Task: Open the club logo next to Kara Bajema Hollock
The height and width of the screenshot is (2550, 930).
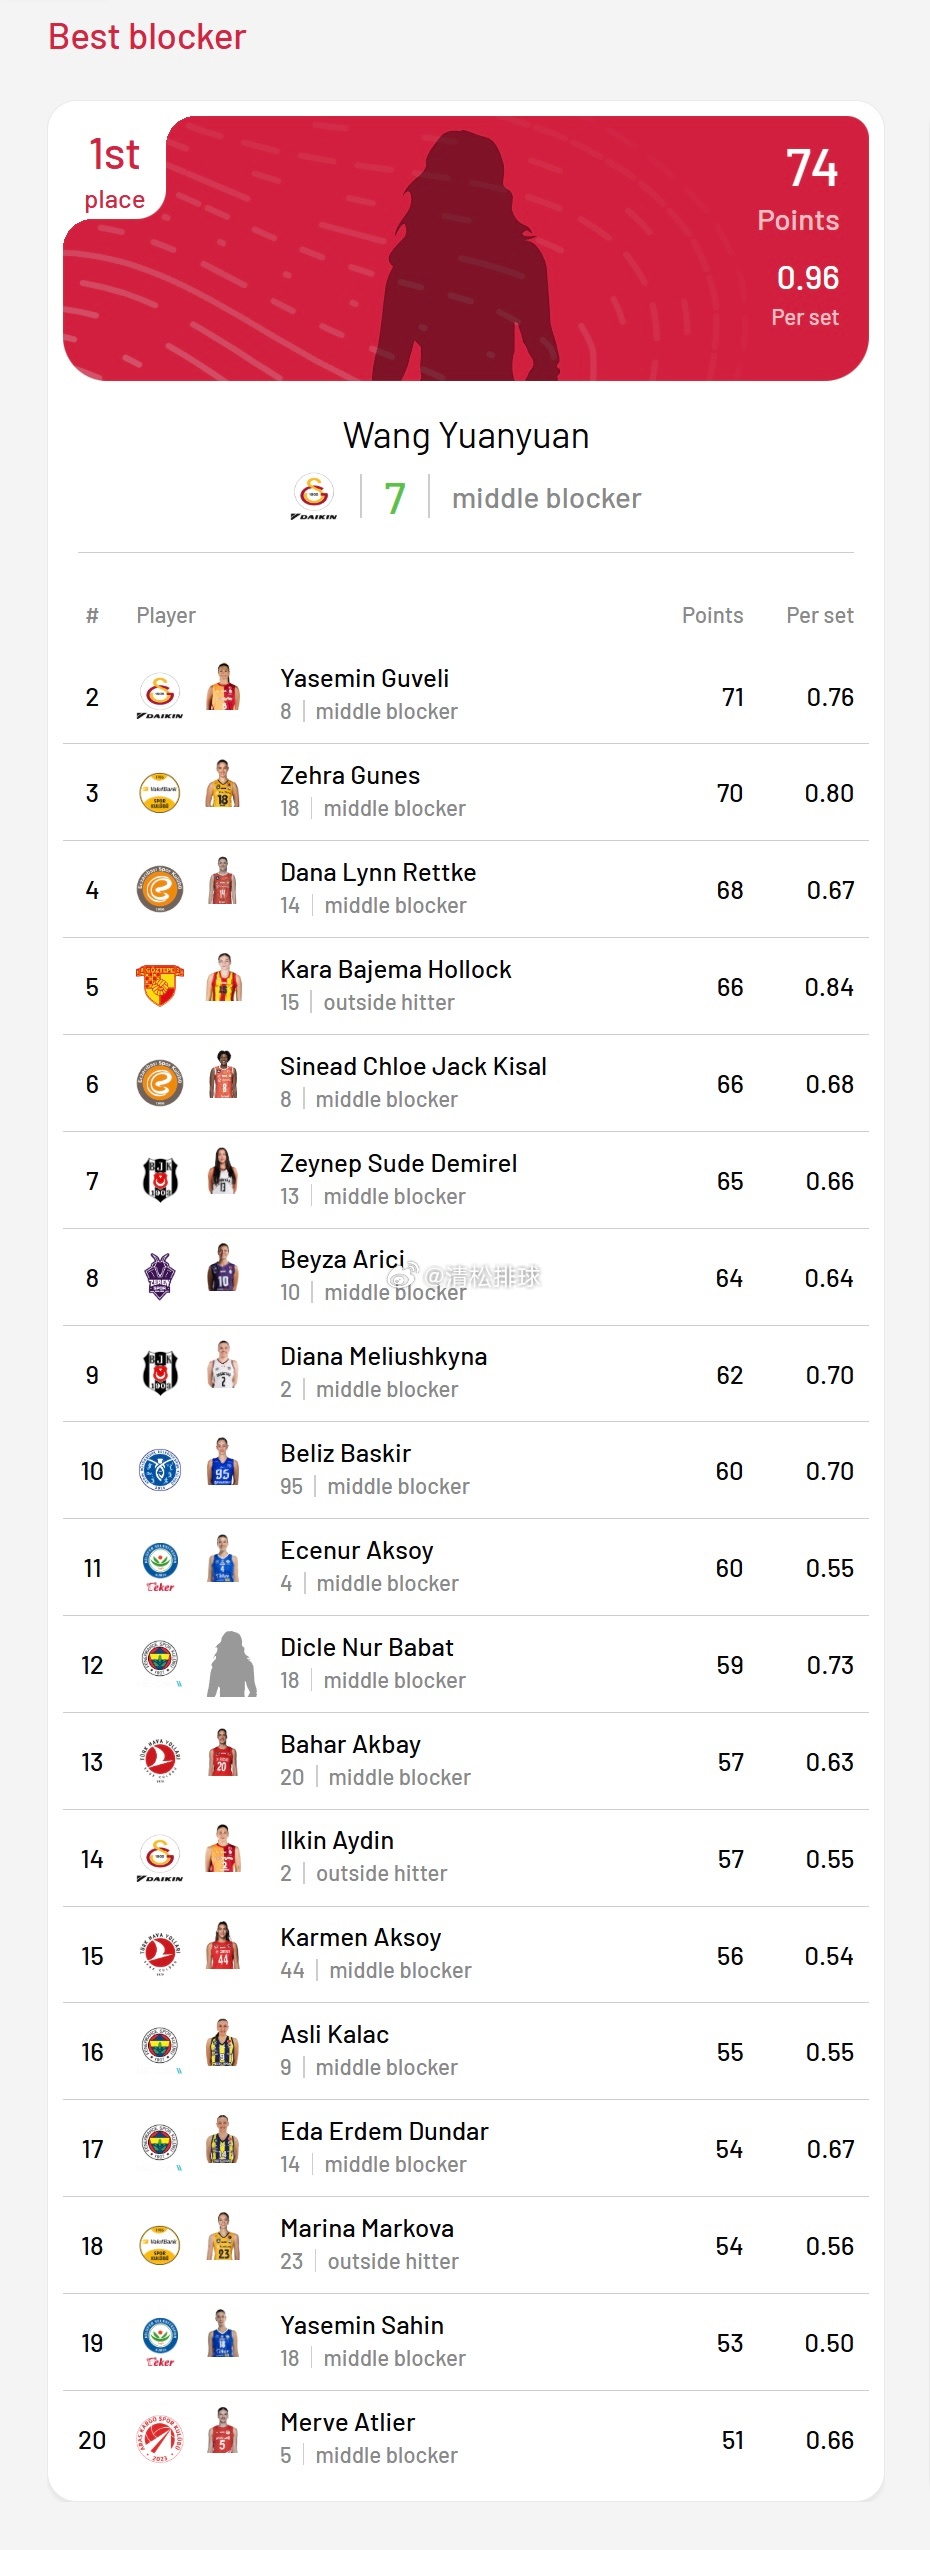Action: 160,986
